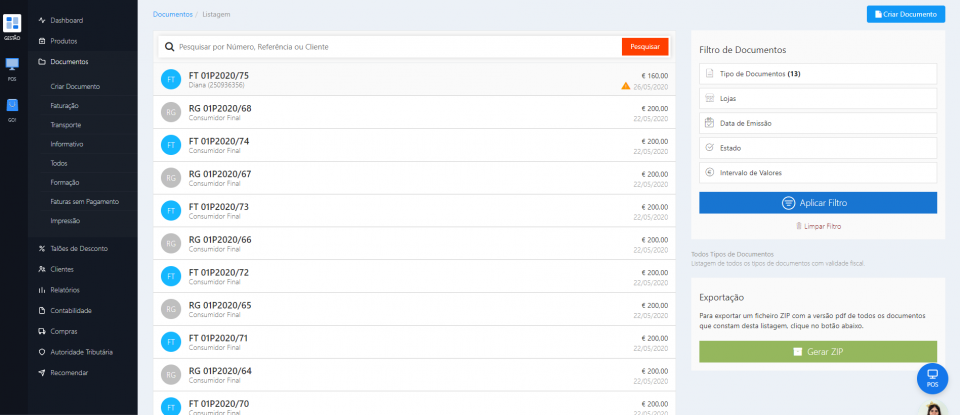Viewport: 960px width, 415px height.
Task: Select Faturação in the sidebar submenu
Action: click(x=65, y=105)
